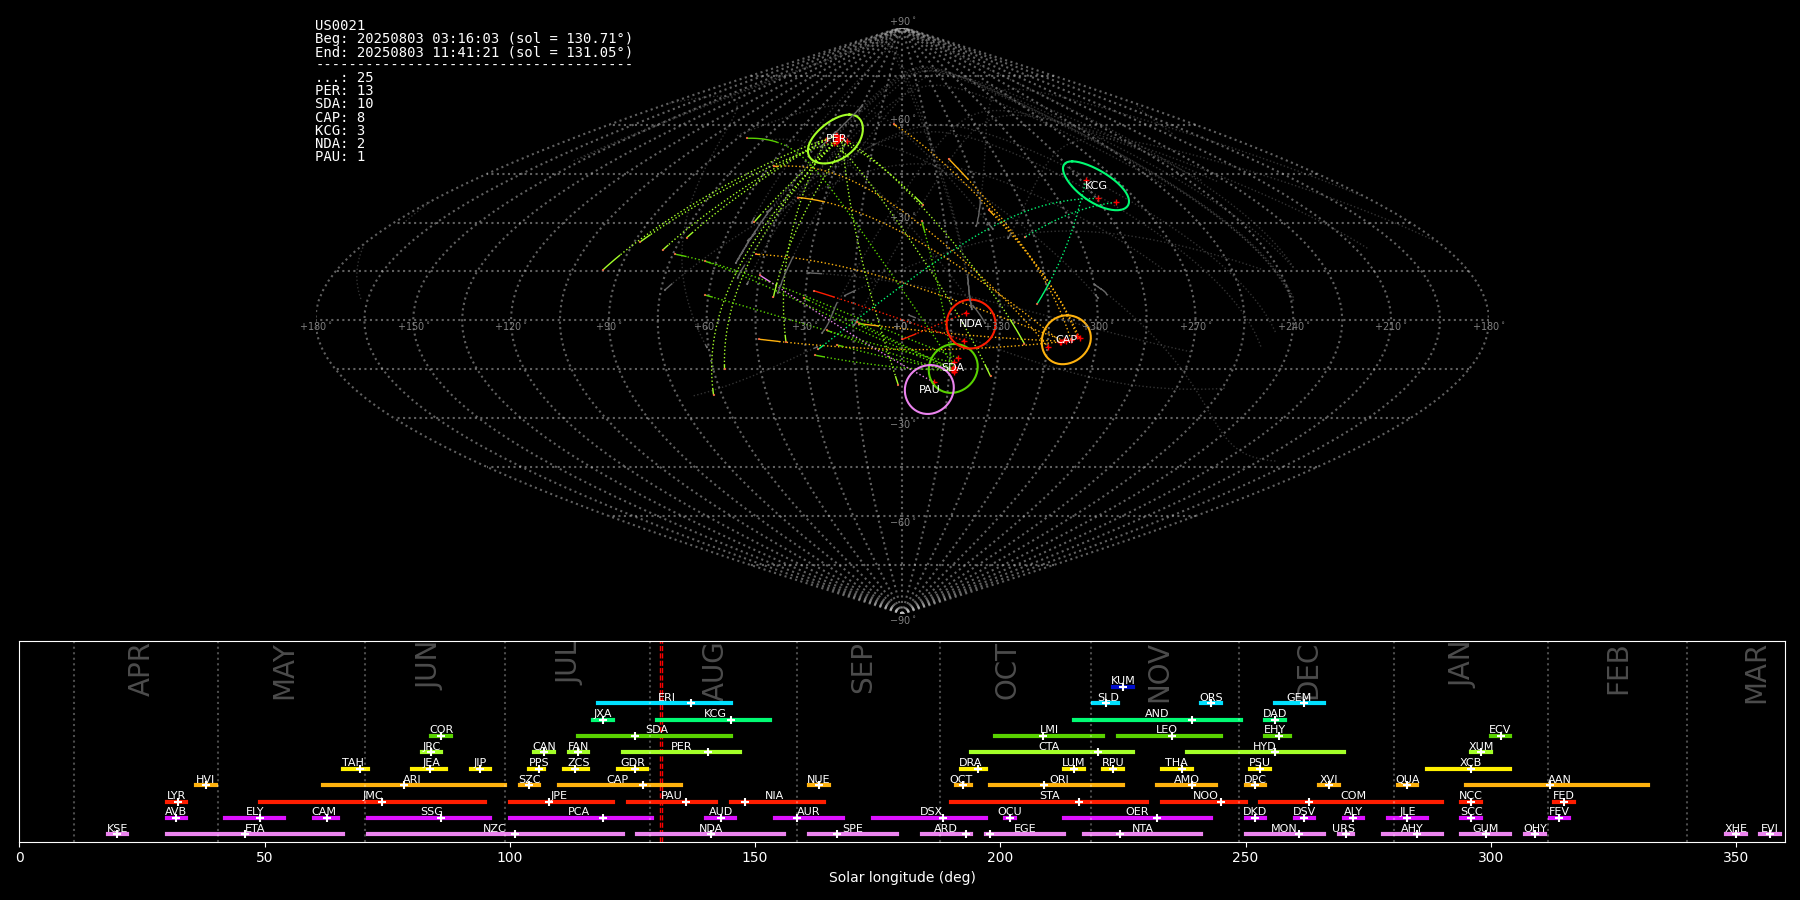Screen dimensions: 1800x900
Task: Click the PER bar in the timeline
Action: click(681, 751)
